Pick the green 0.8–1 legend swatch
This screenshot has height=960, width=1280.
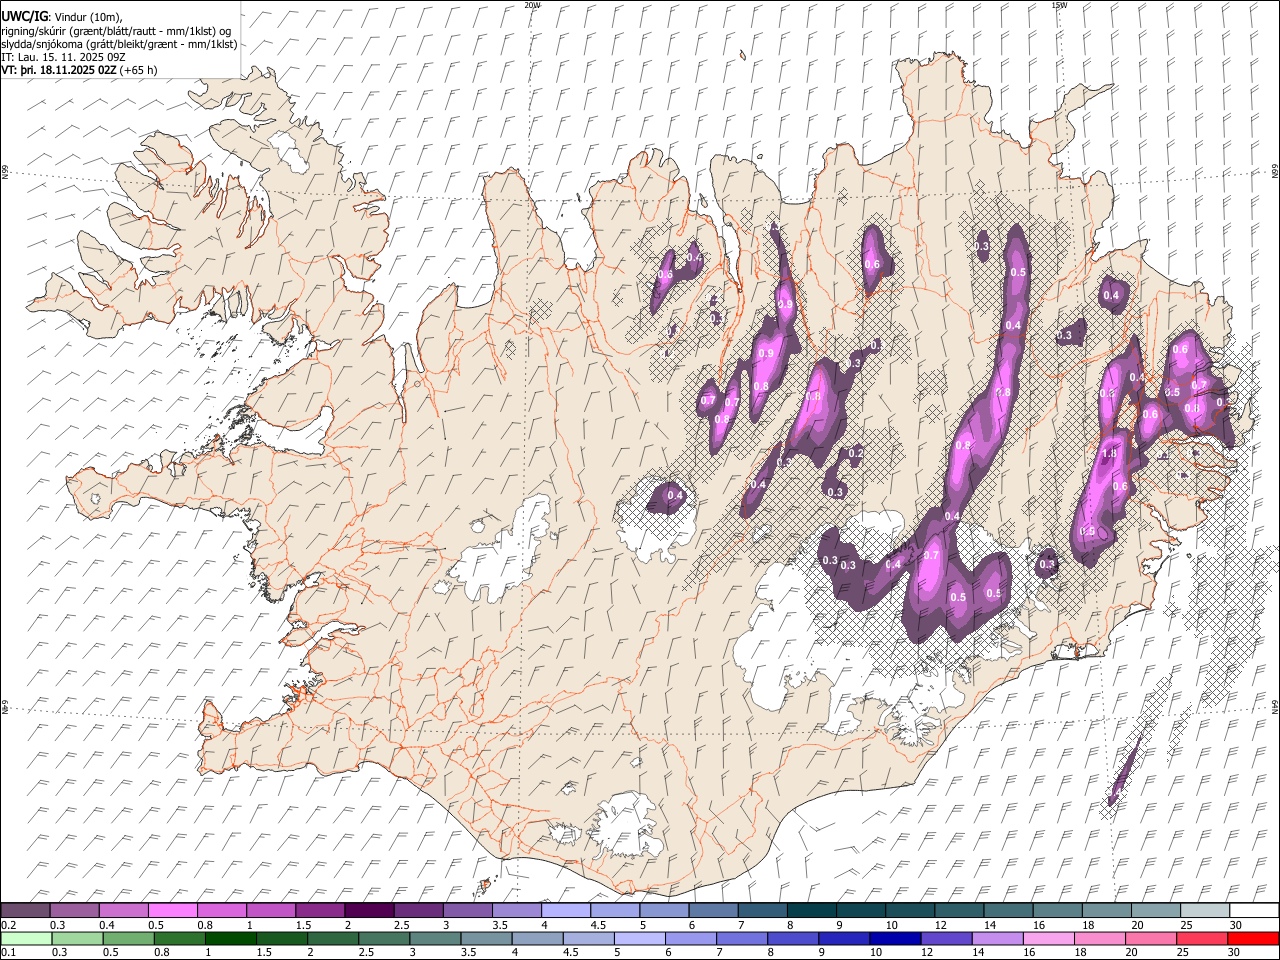[179, 938]
